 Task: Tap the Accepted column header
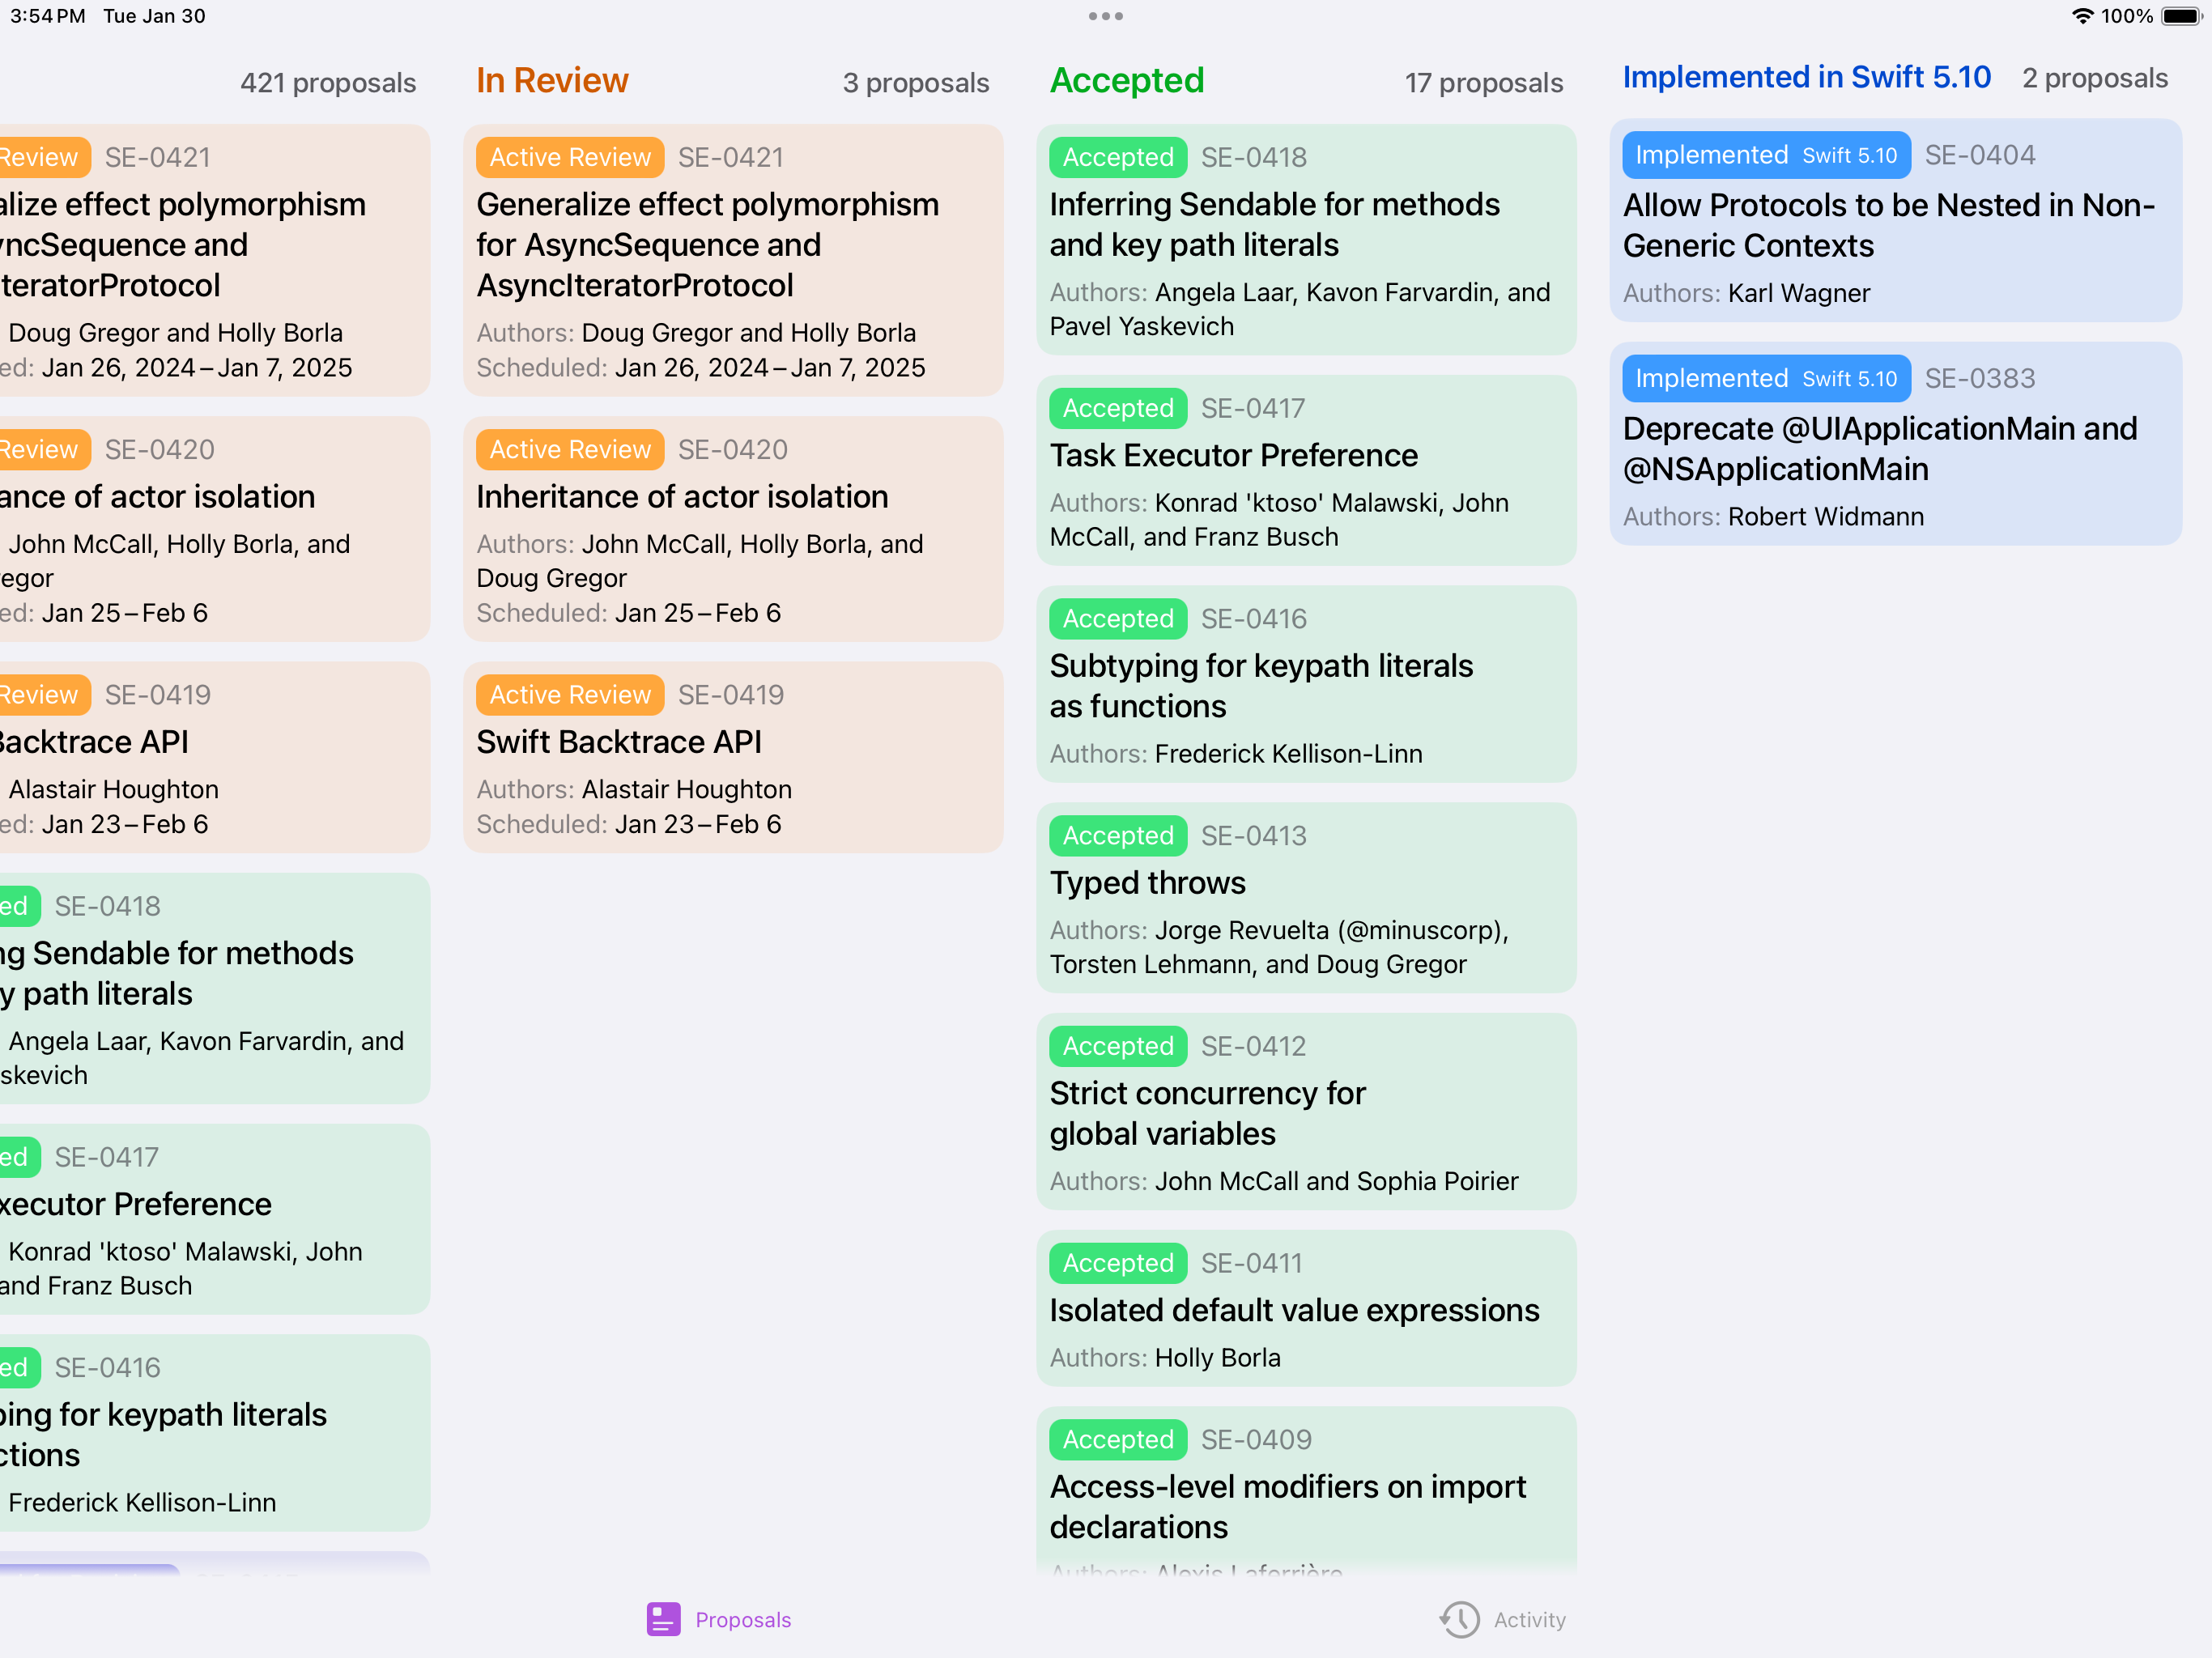(x=1127, y=80)
